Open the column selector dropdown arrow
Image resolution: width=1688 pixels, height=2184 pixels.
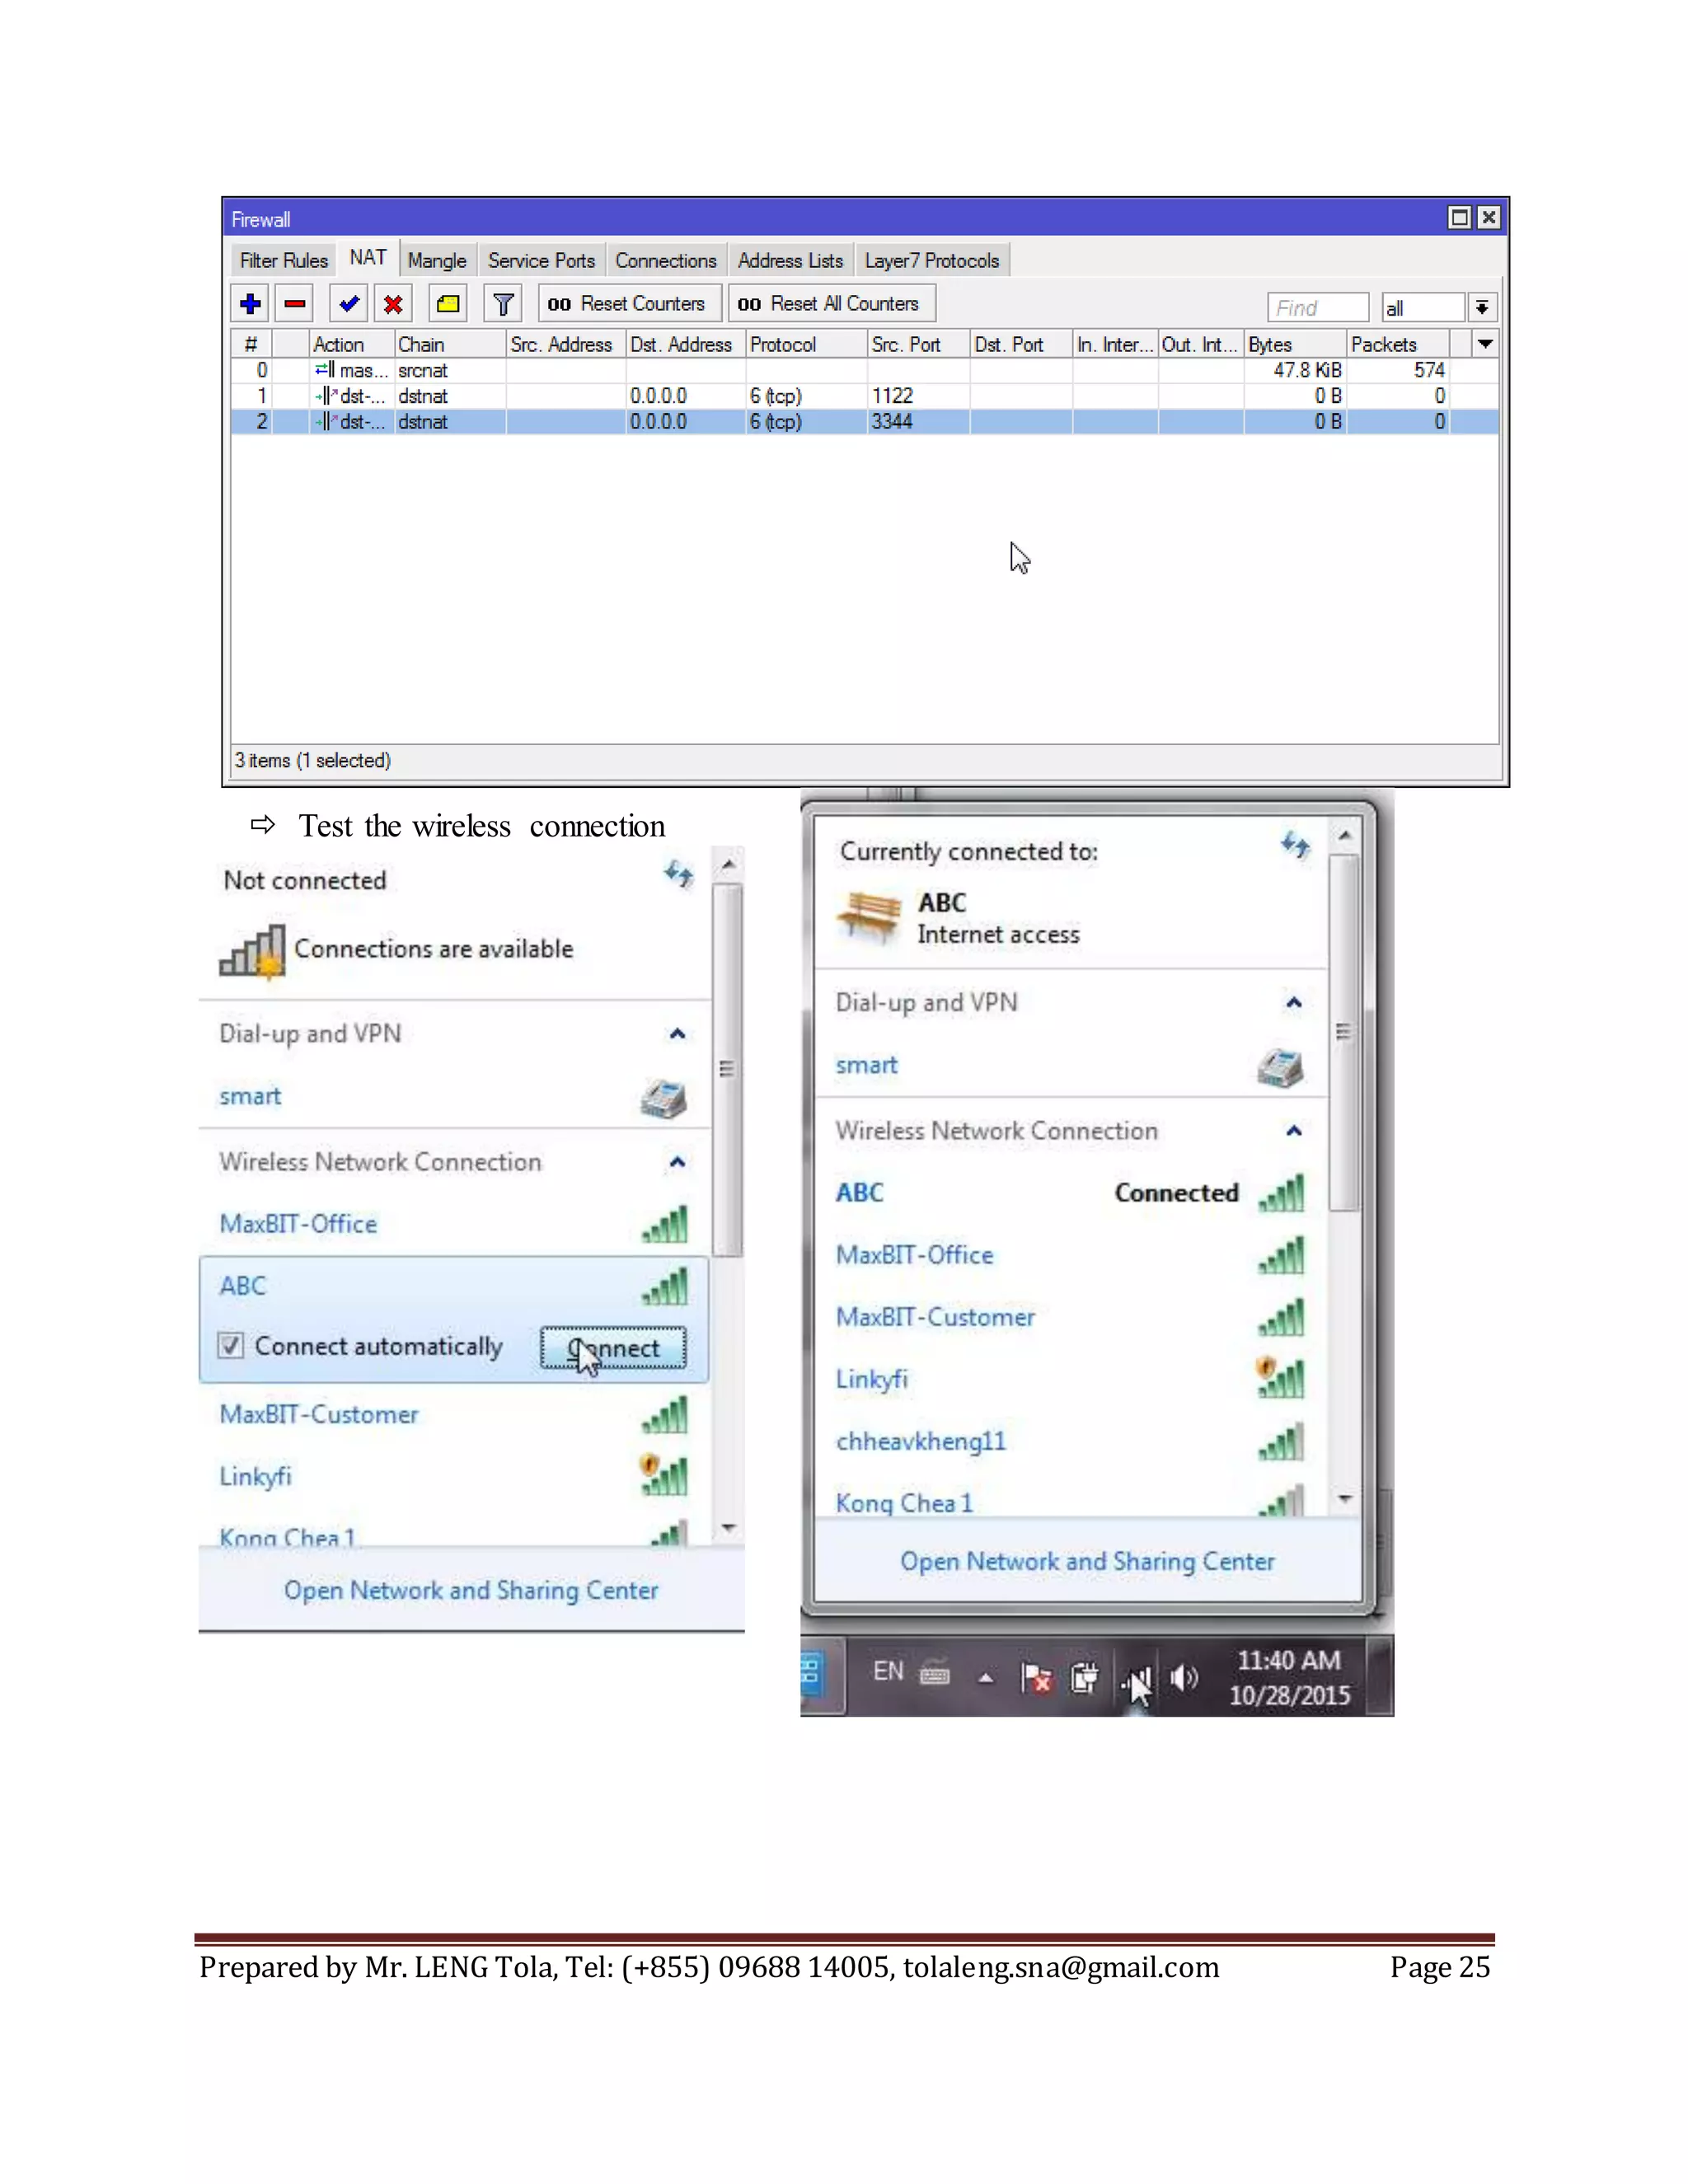coord(1485,344)
